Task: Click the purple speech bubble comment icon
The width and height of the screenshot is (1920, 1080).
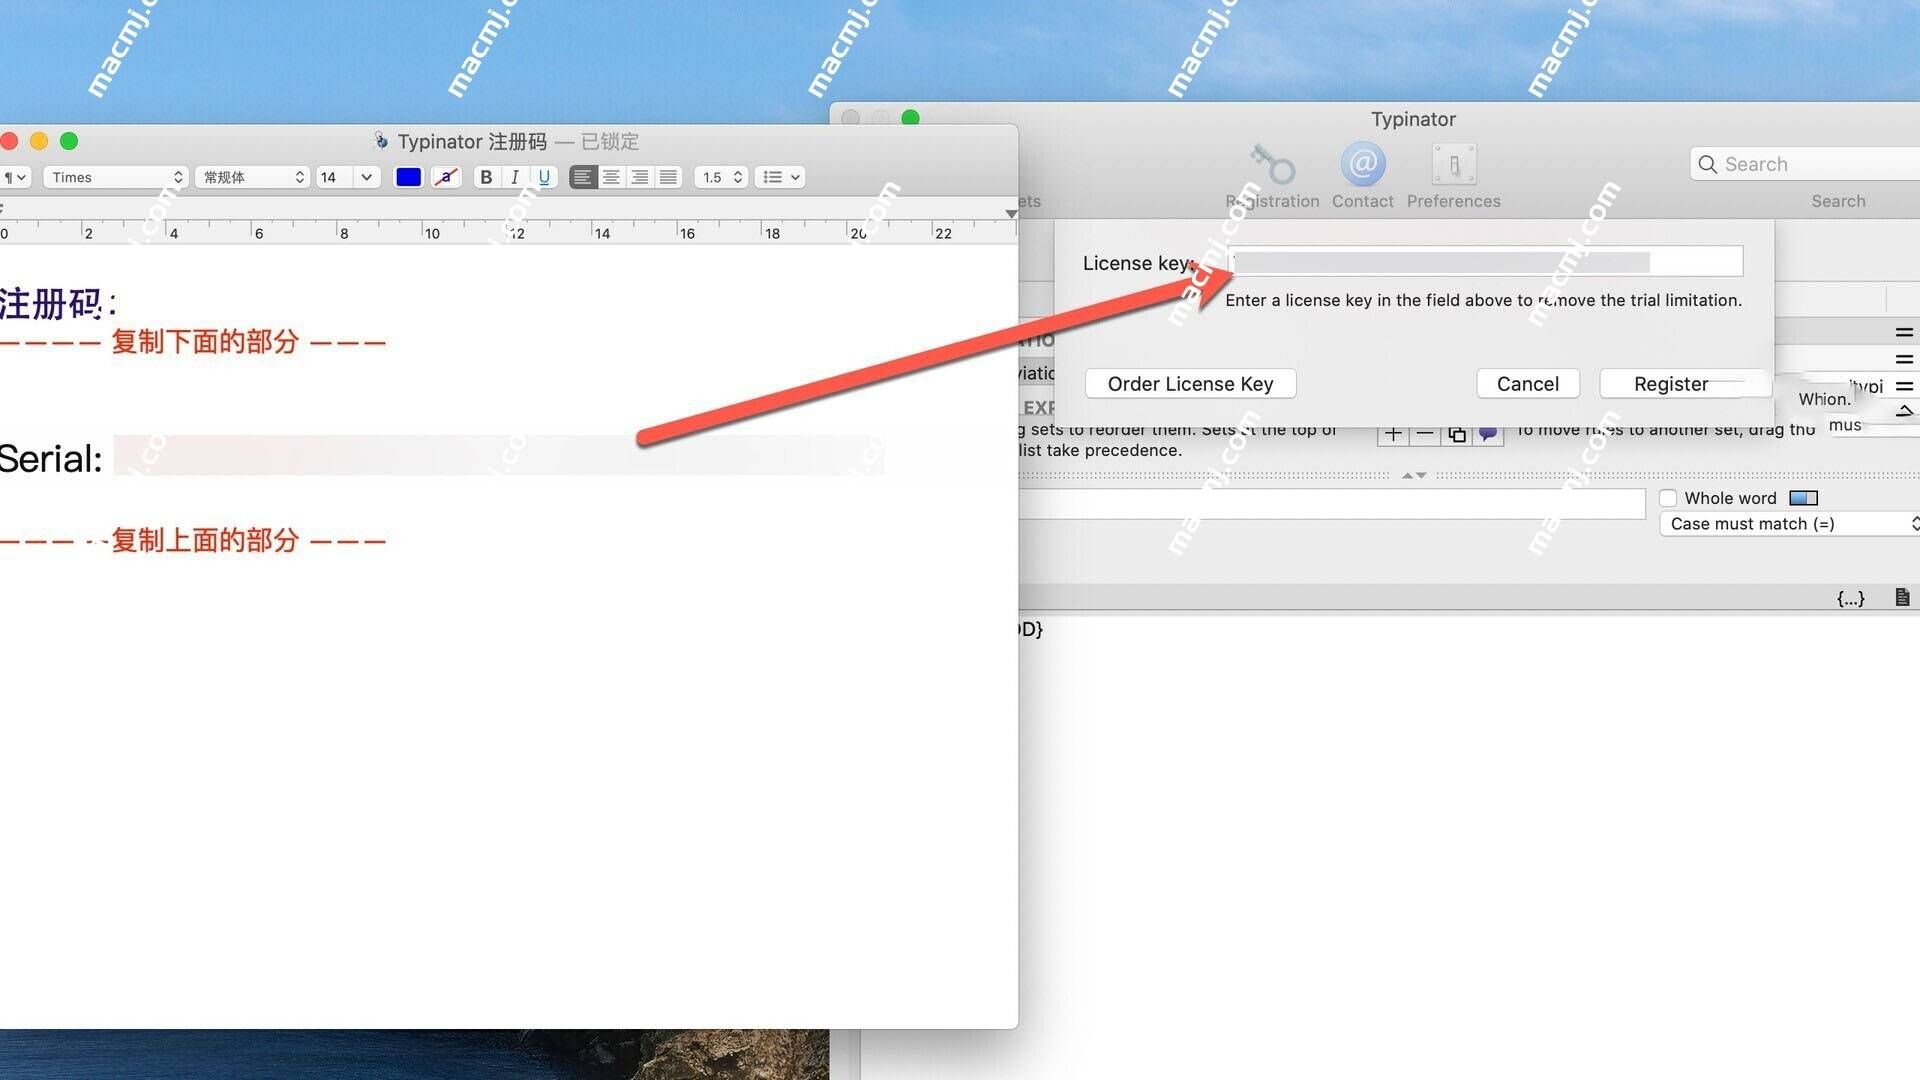Action: coord(1488,435)
